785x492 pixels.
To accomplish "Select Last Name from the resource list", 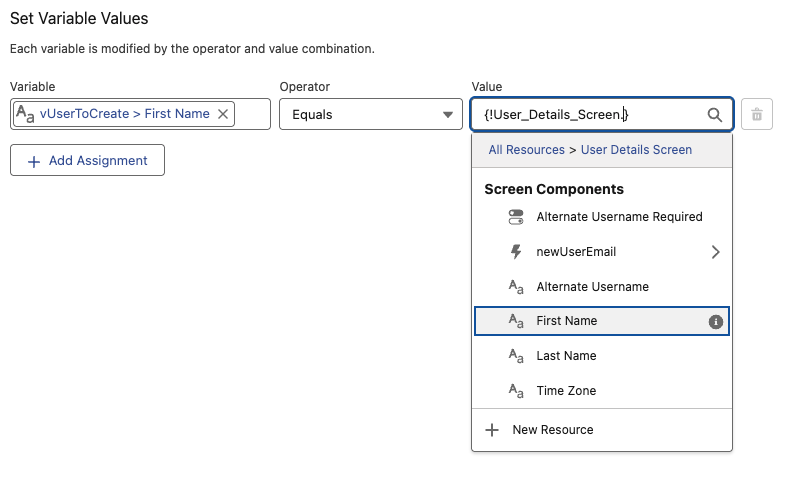I will pos(566,356).
